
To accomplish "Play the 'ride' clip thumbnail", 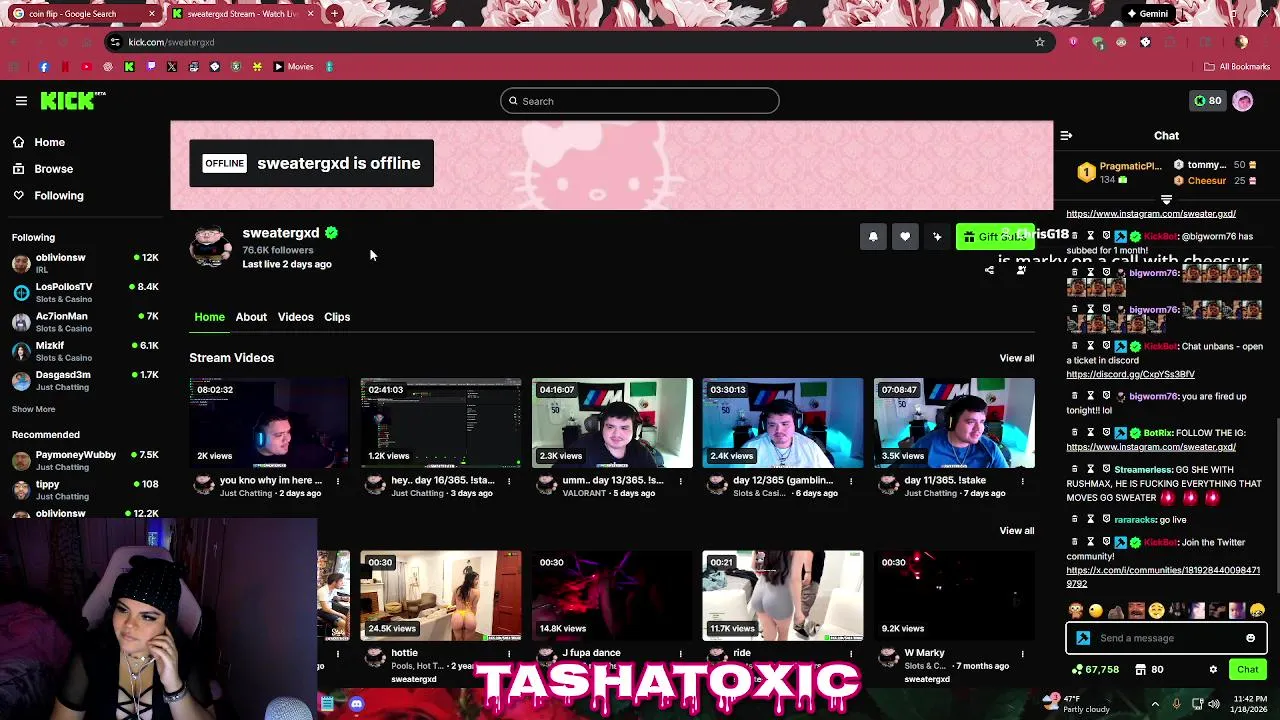I will 782,595.
